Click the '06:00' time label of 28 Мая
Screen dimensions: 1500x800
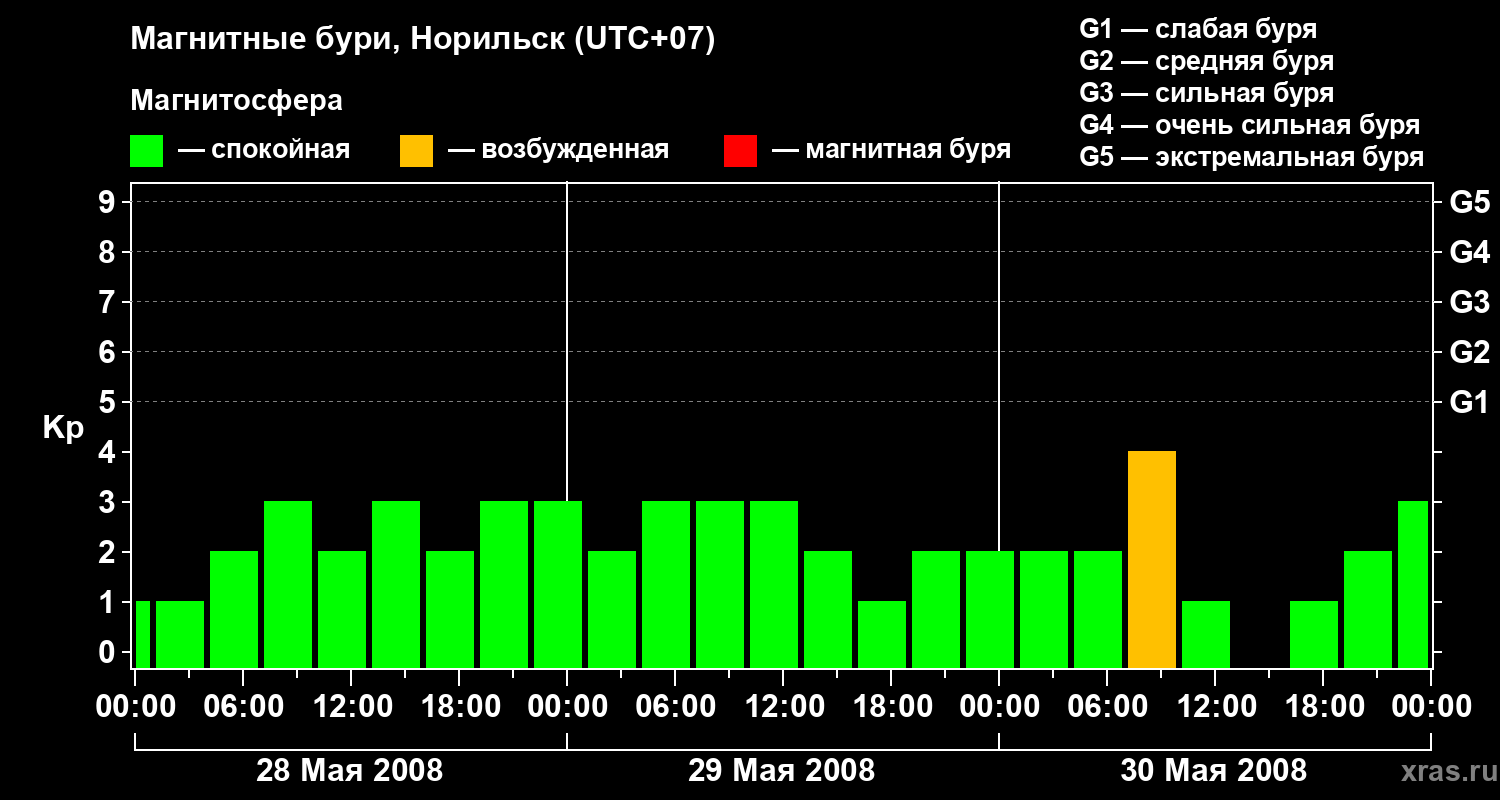(243, 707)
